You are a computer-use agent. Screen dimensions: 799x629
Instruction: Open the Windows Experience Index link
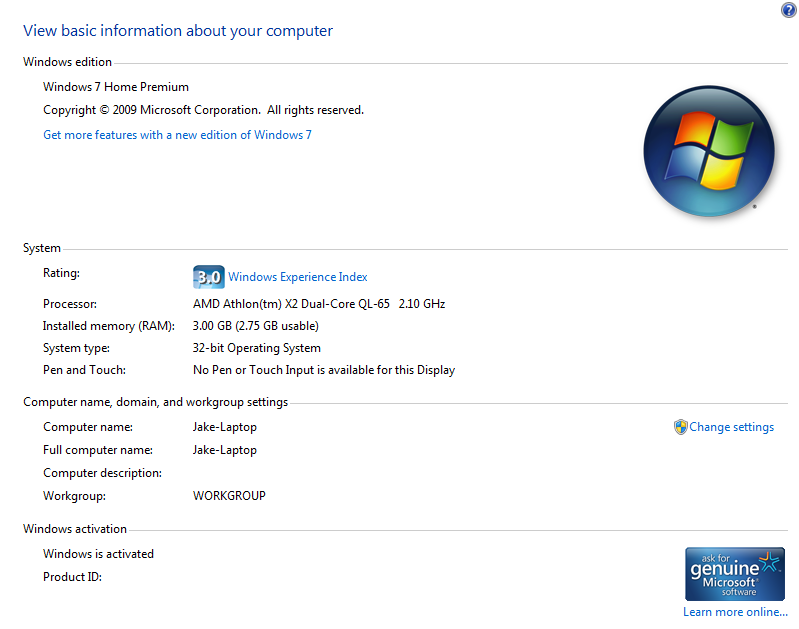[x=298, y=277]
